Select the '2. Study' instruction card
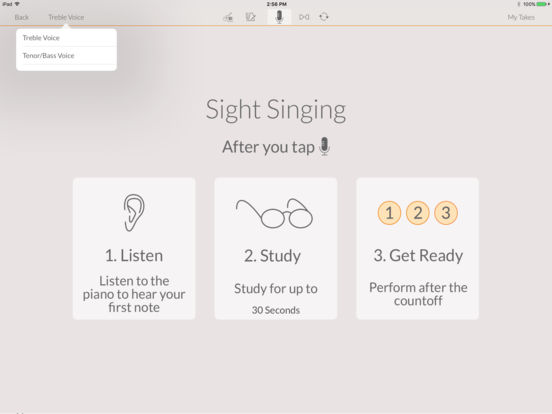Image resolution: width=552 pixels, height=414 pixels. [276, 249]
